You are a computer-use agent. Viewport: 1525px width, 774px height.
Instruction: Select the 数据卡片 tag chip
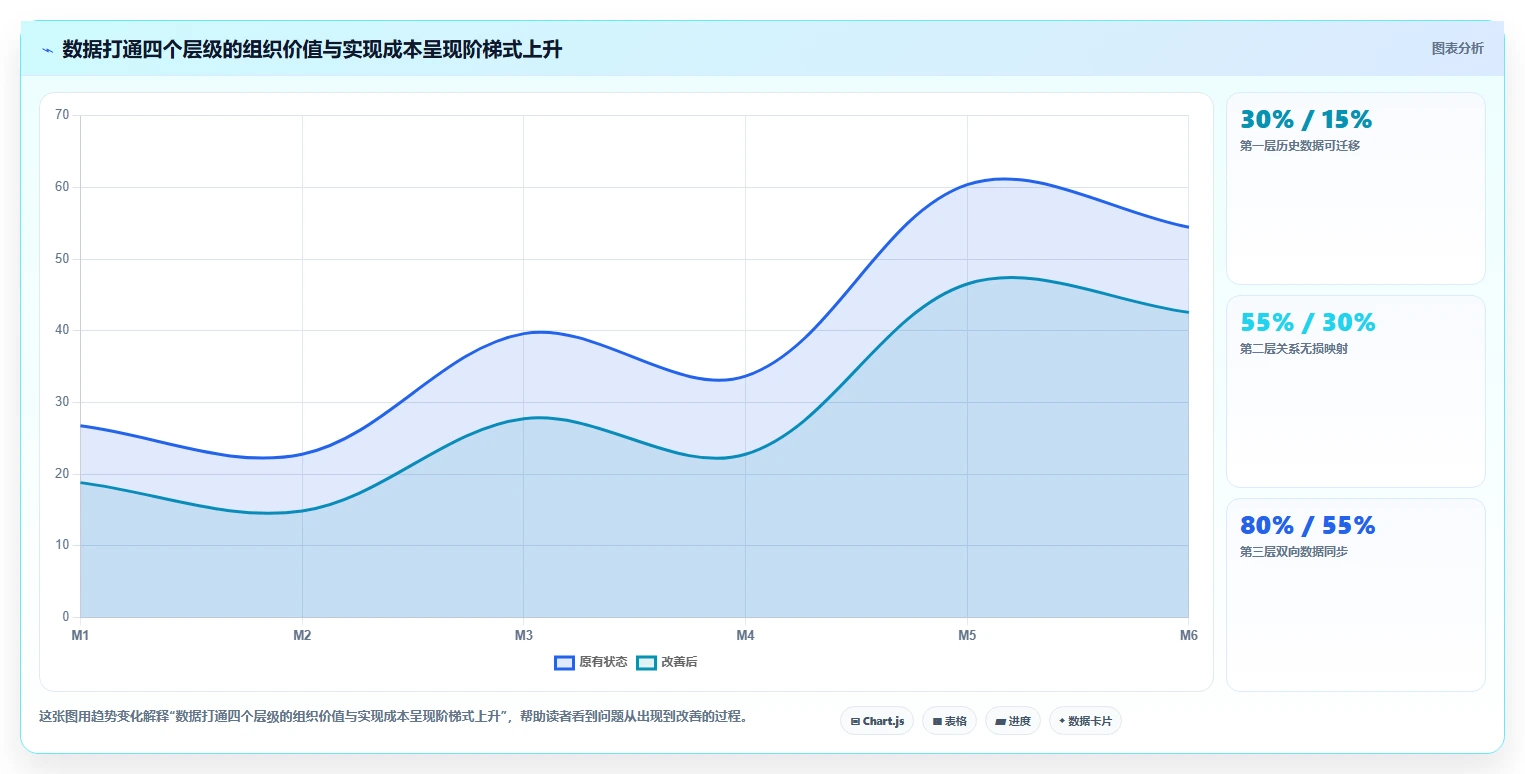(1085, 721)
